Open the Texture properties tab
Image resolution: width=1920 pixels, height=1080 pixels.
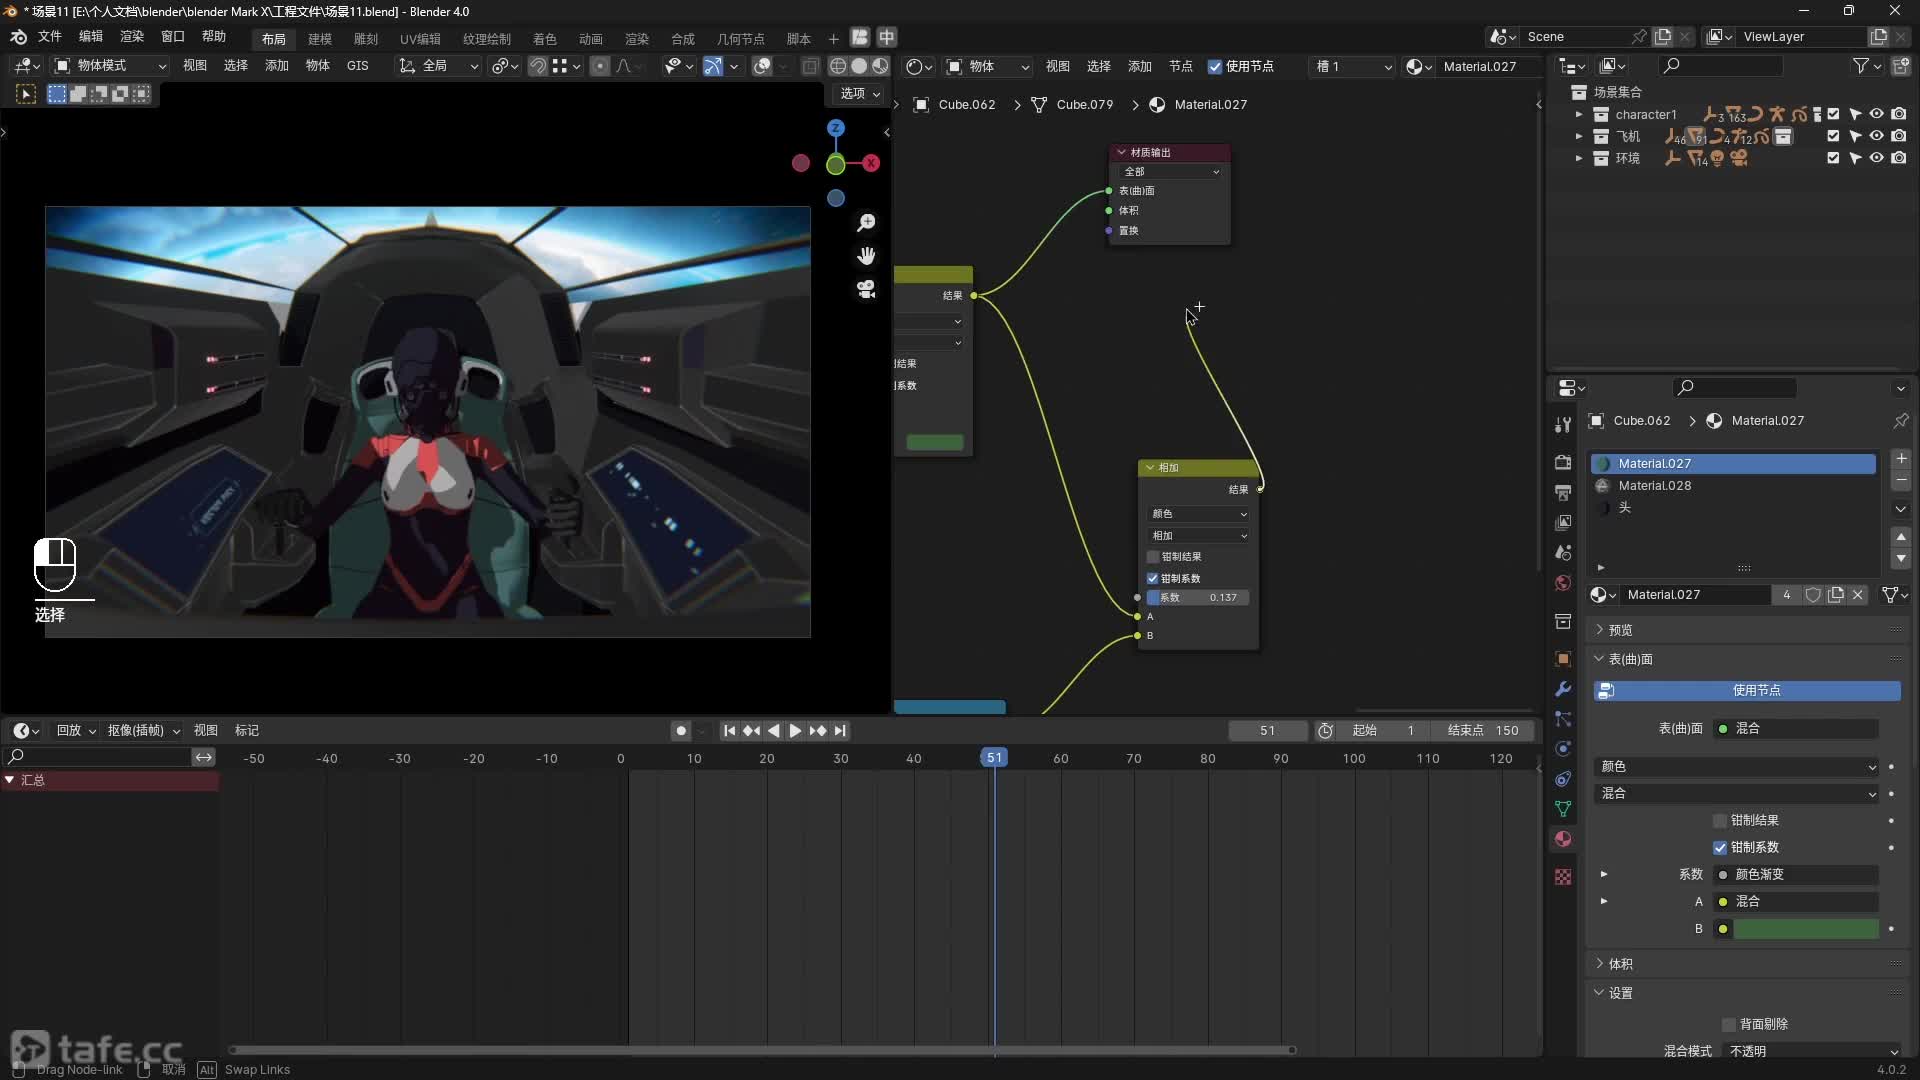(x=1563, y=877)
